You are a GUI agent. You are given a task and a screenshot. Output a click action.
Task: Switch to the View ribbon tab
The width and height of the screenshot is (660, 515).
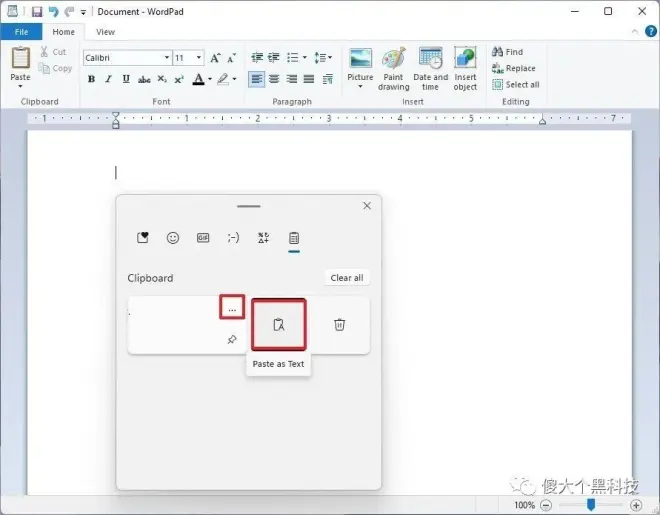105,32
